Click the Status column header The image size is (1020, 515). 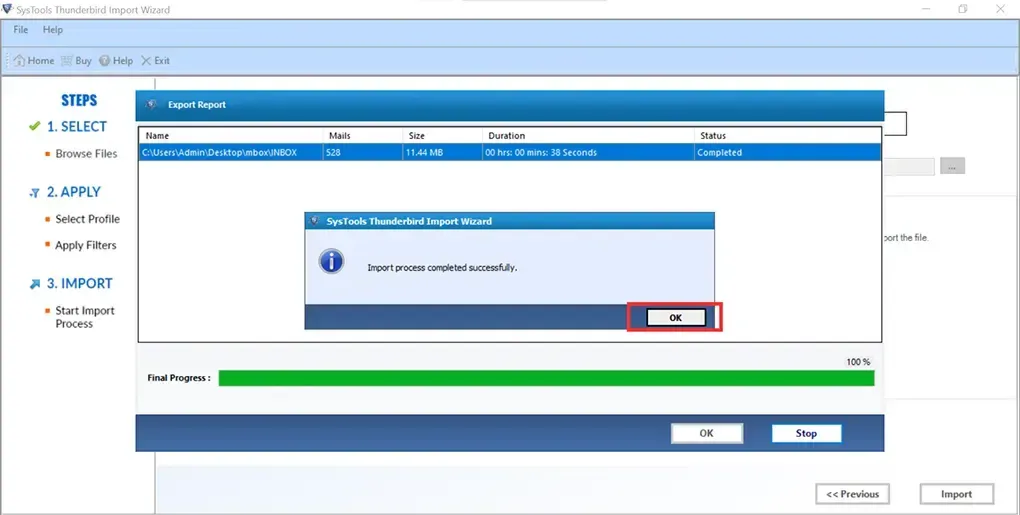713,136
